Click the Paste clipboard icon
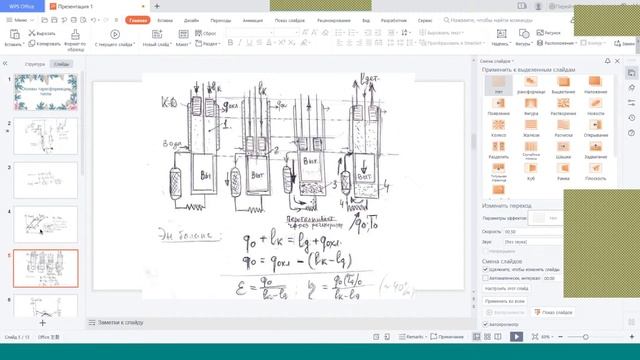The width and height of the screenshot is (640, 360). point(15,34)
